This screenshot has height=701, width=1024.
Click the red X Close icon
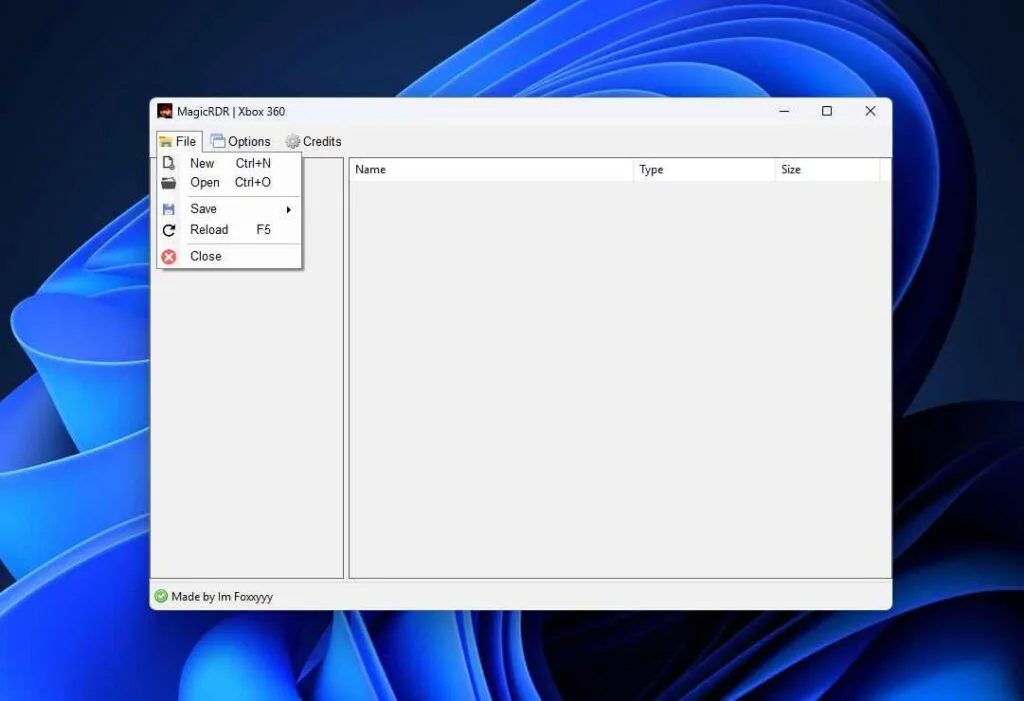(x=168, y=257)
